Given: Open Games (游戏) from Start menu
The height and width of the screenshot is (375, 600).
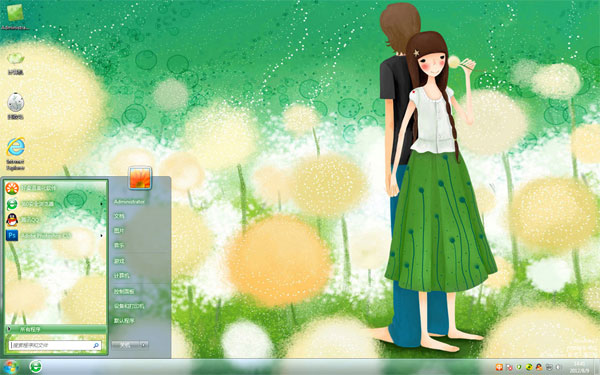Looking at the screenshot, I should click(119, 261).
